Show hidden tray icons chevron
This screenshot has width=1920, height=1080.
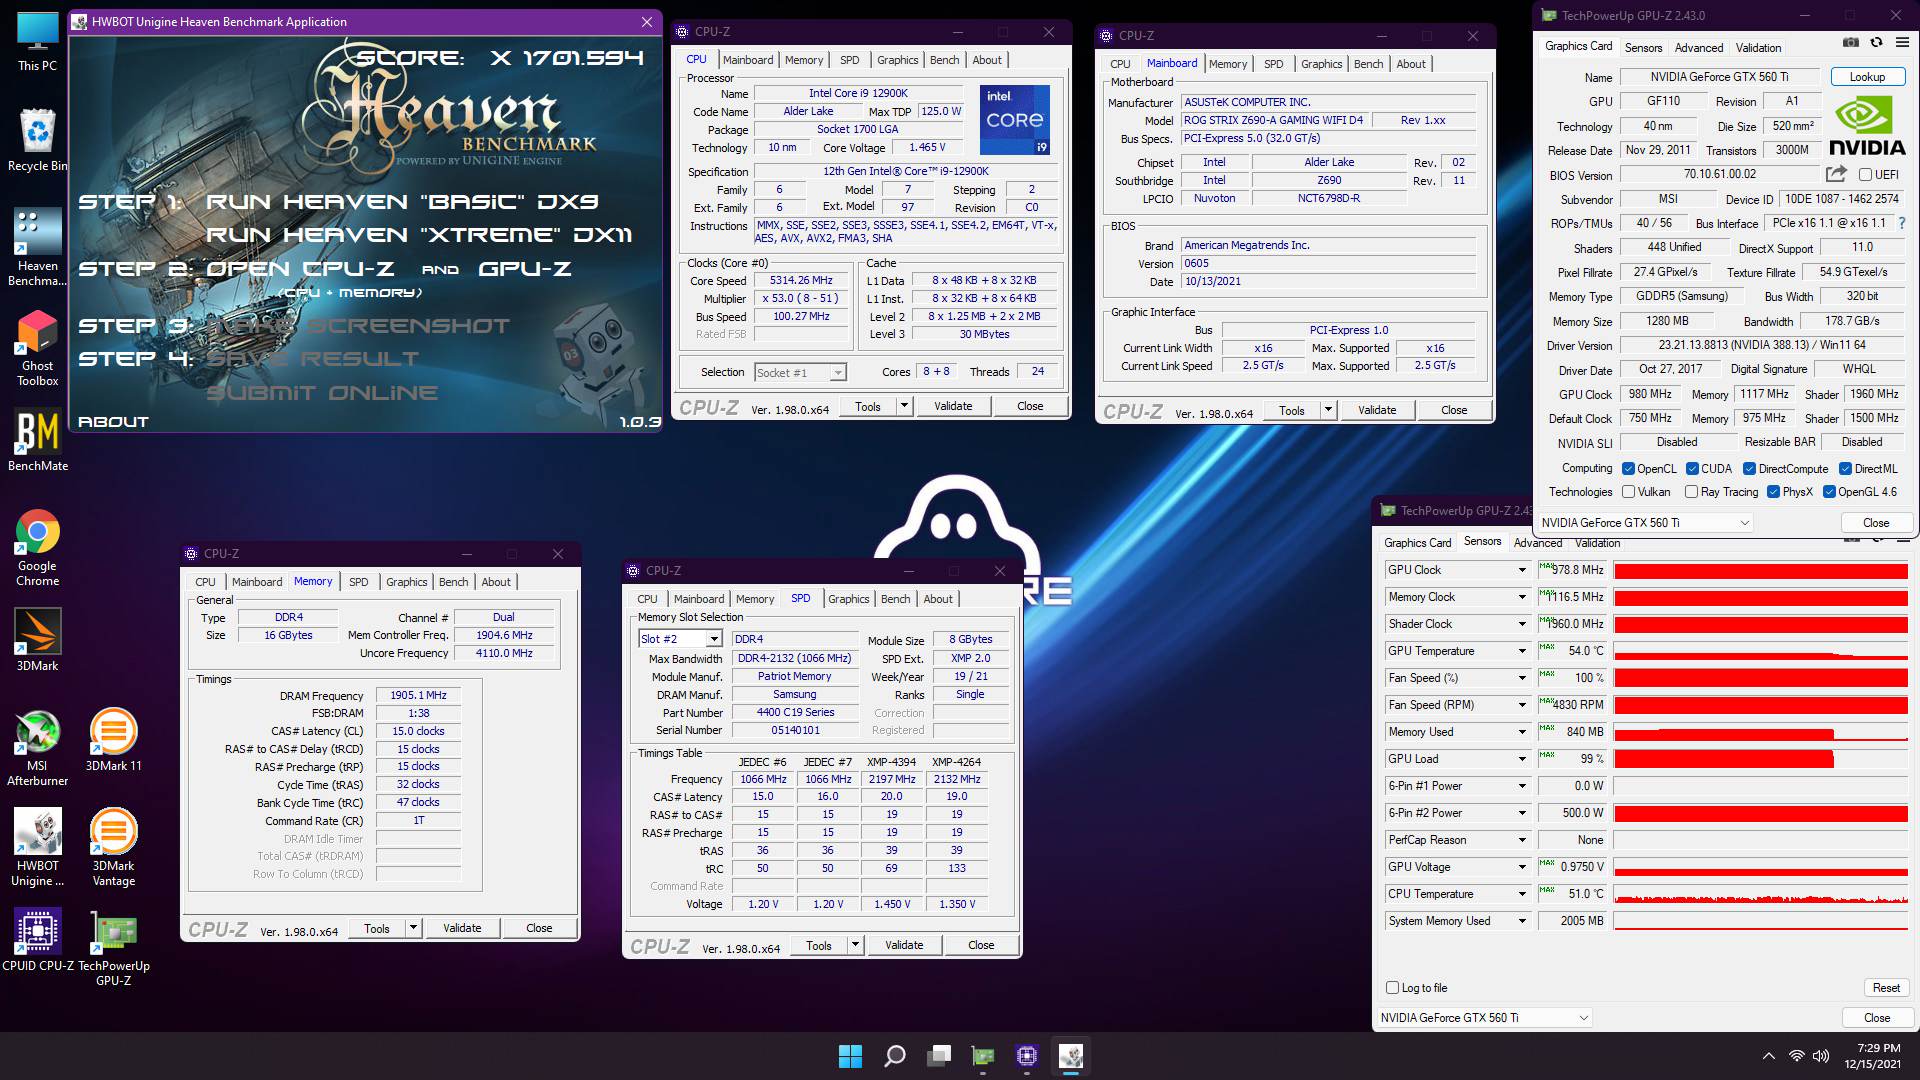[x=1768, y=1056]
